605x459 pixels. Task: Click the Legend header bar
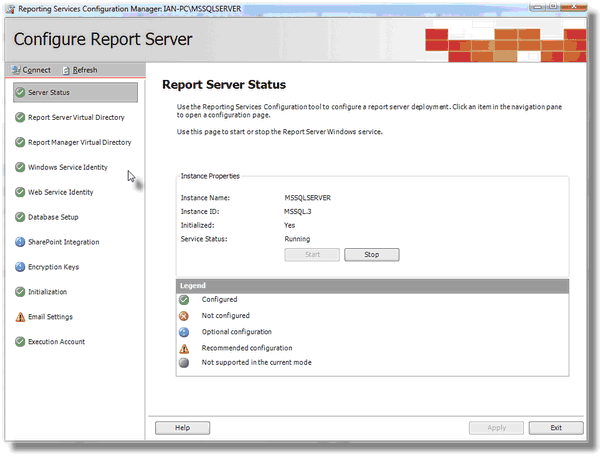pos(372,286)
